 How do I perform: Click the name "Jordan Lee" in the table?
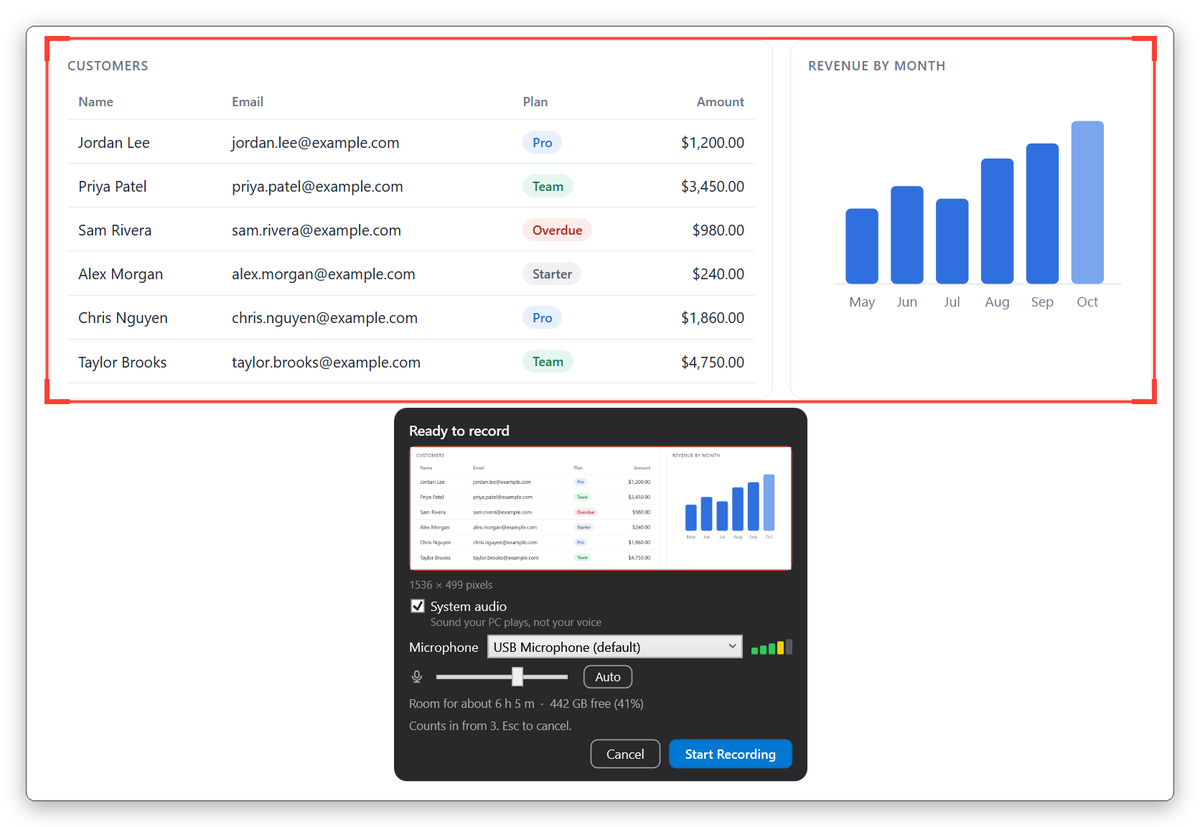point(114,142)
